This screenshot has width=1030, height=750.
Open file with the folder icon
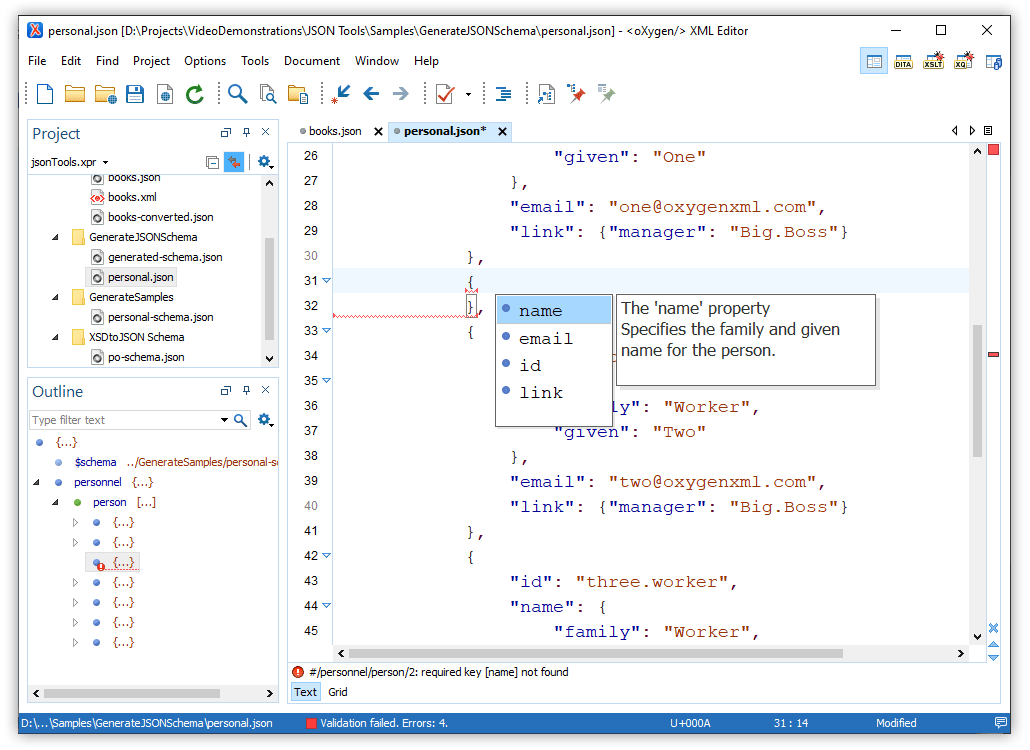click(x=75, y=94)
